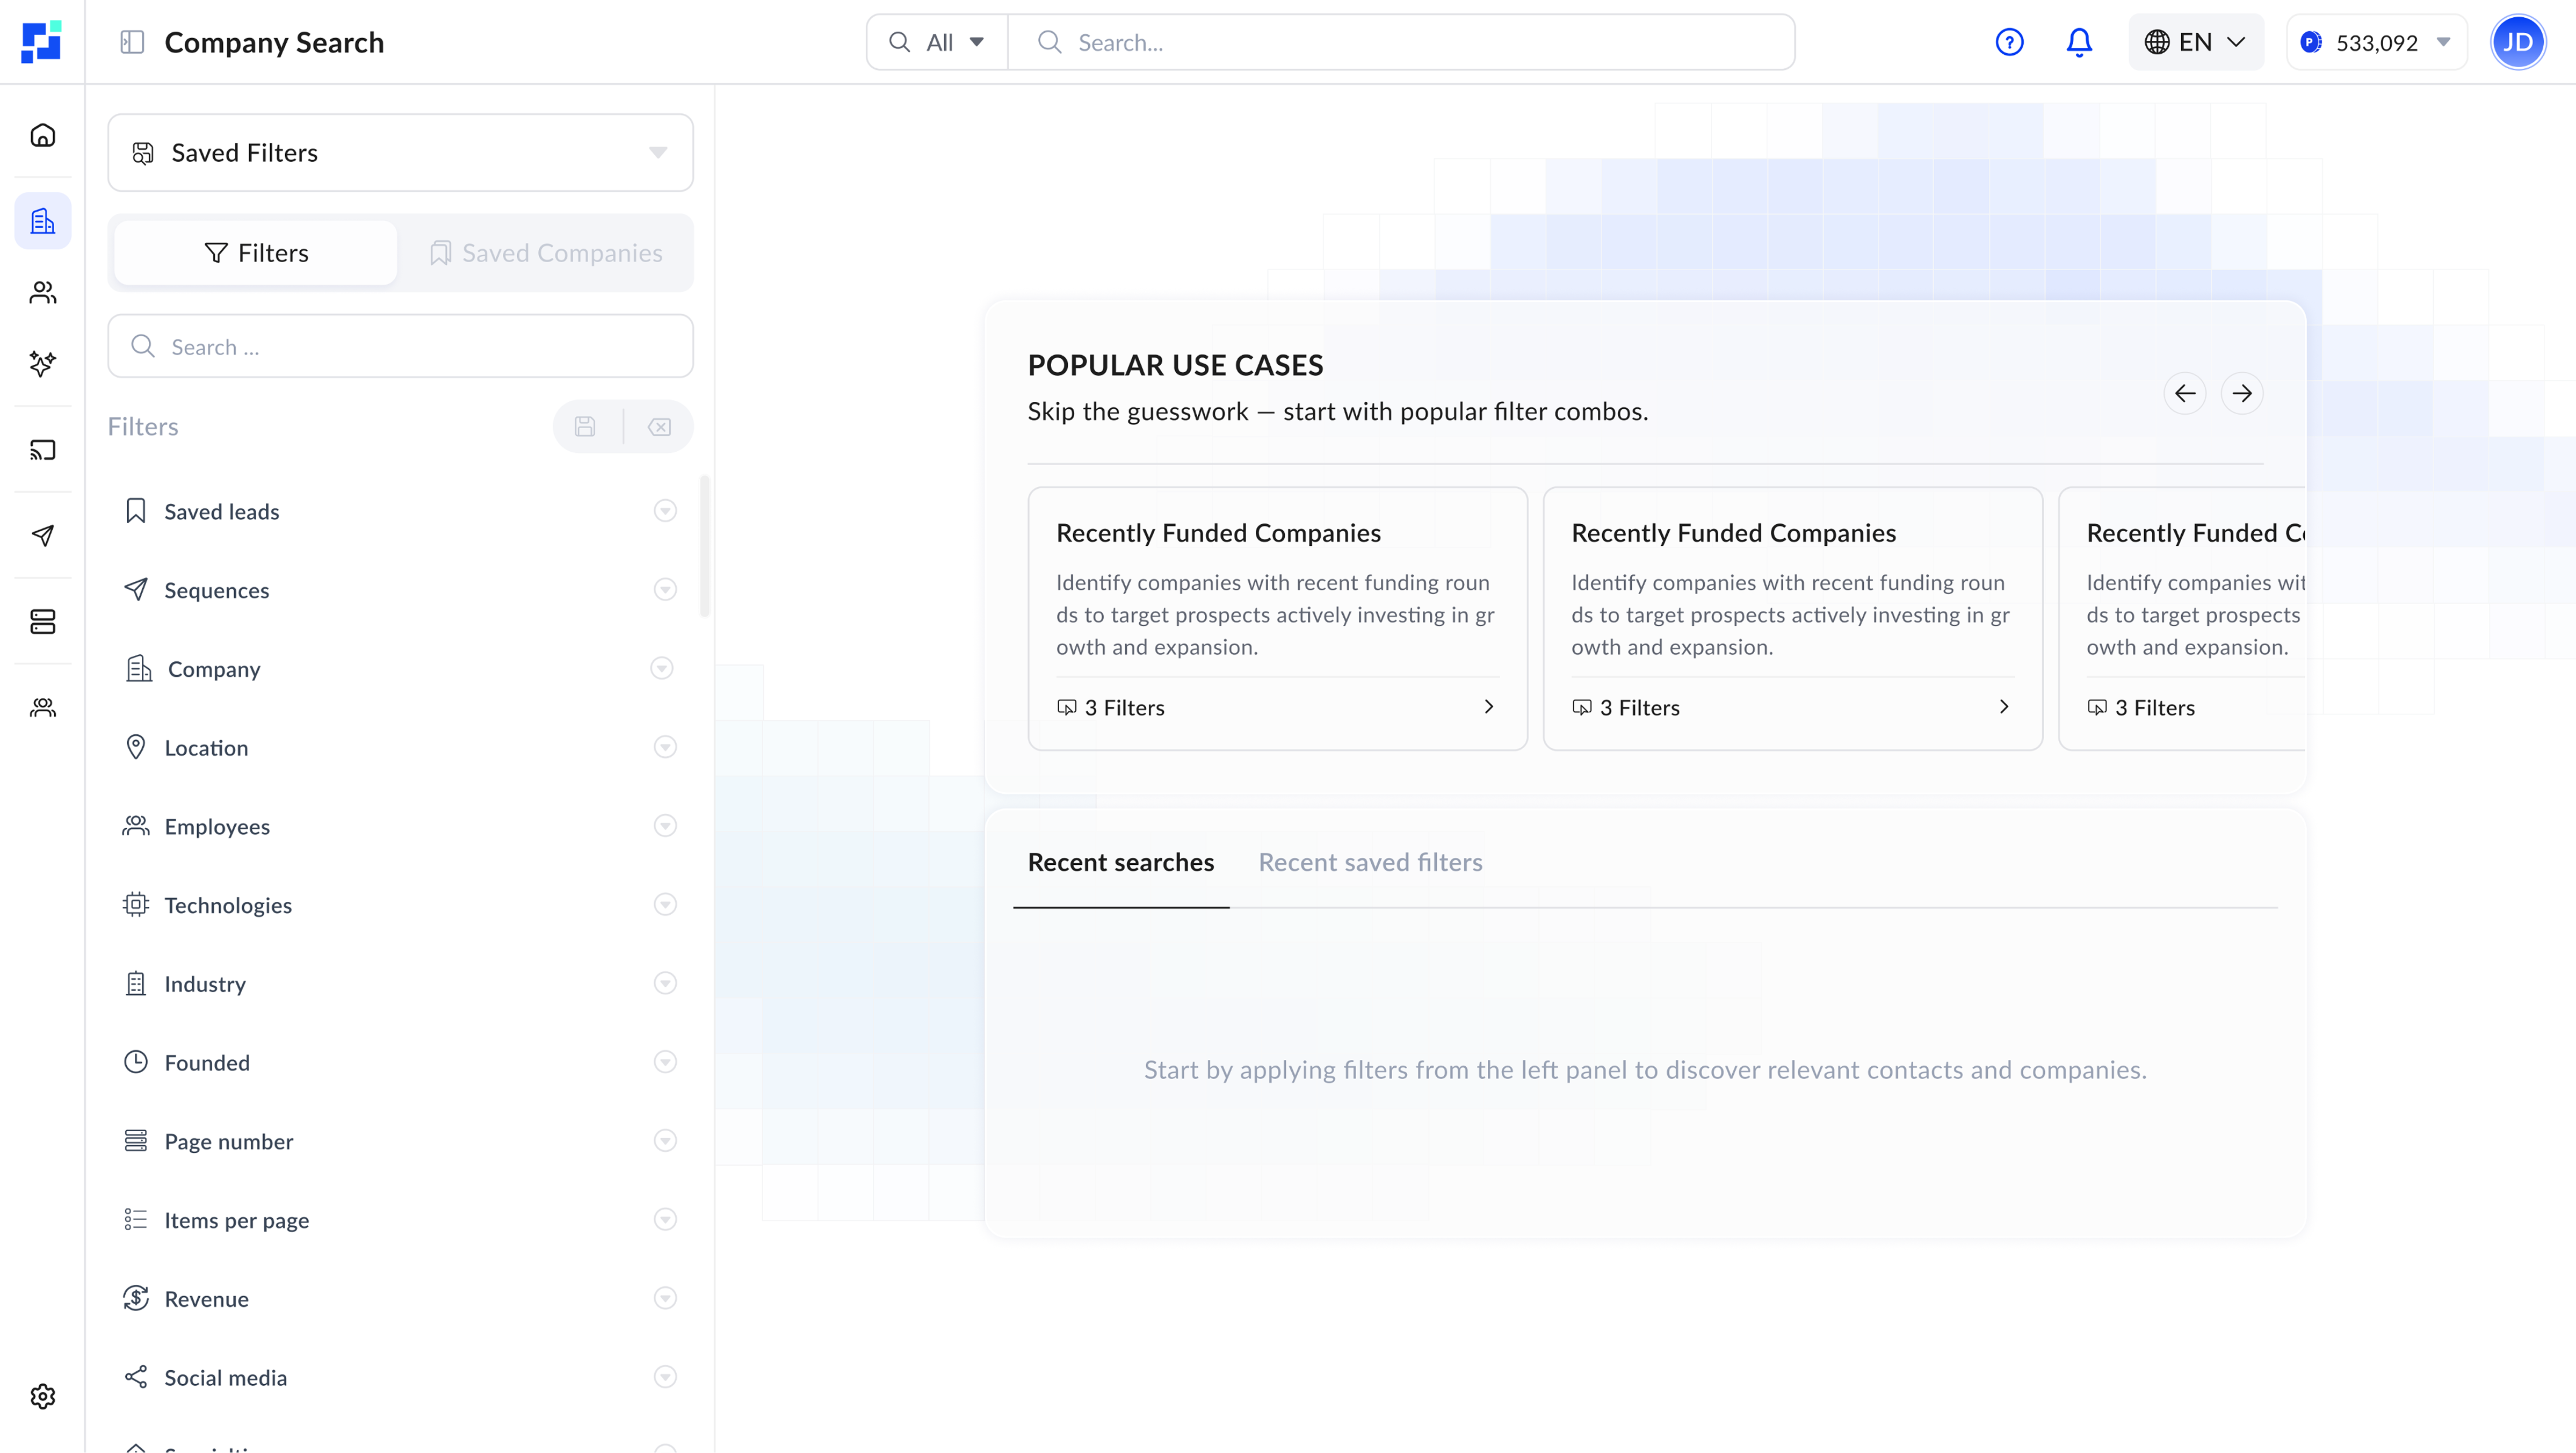Image resolution: width=2576 pixels, height=1453 pixels.
Task: Select the Home icon in the sidebar
Action: (42, 134)
